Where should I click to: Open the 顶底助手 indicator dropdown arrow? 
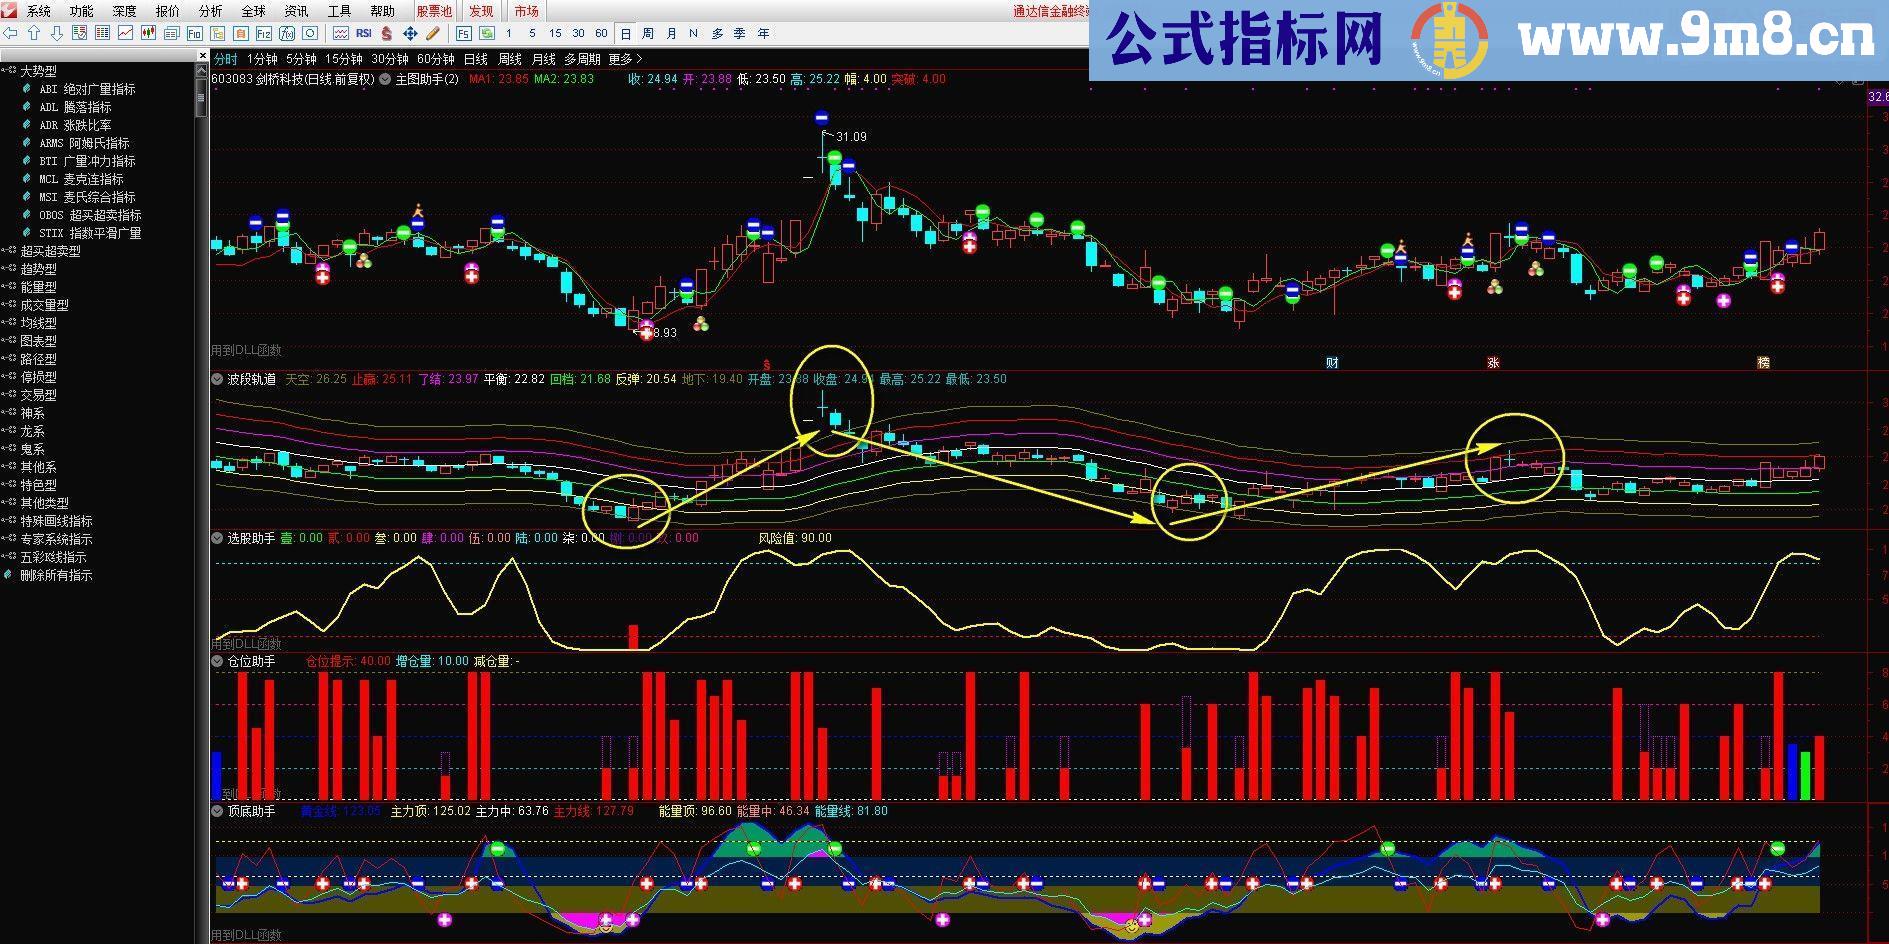217,811
